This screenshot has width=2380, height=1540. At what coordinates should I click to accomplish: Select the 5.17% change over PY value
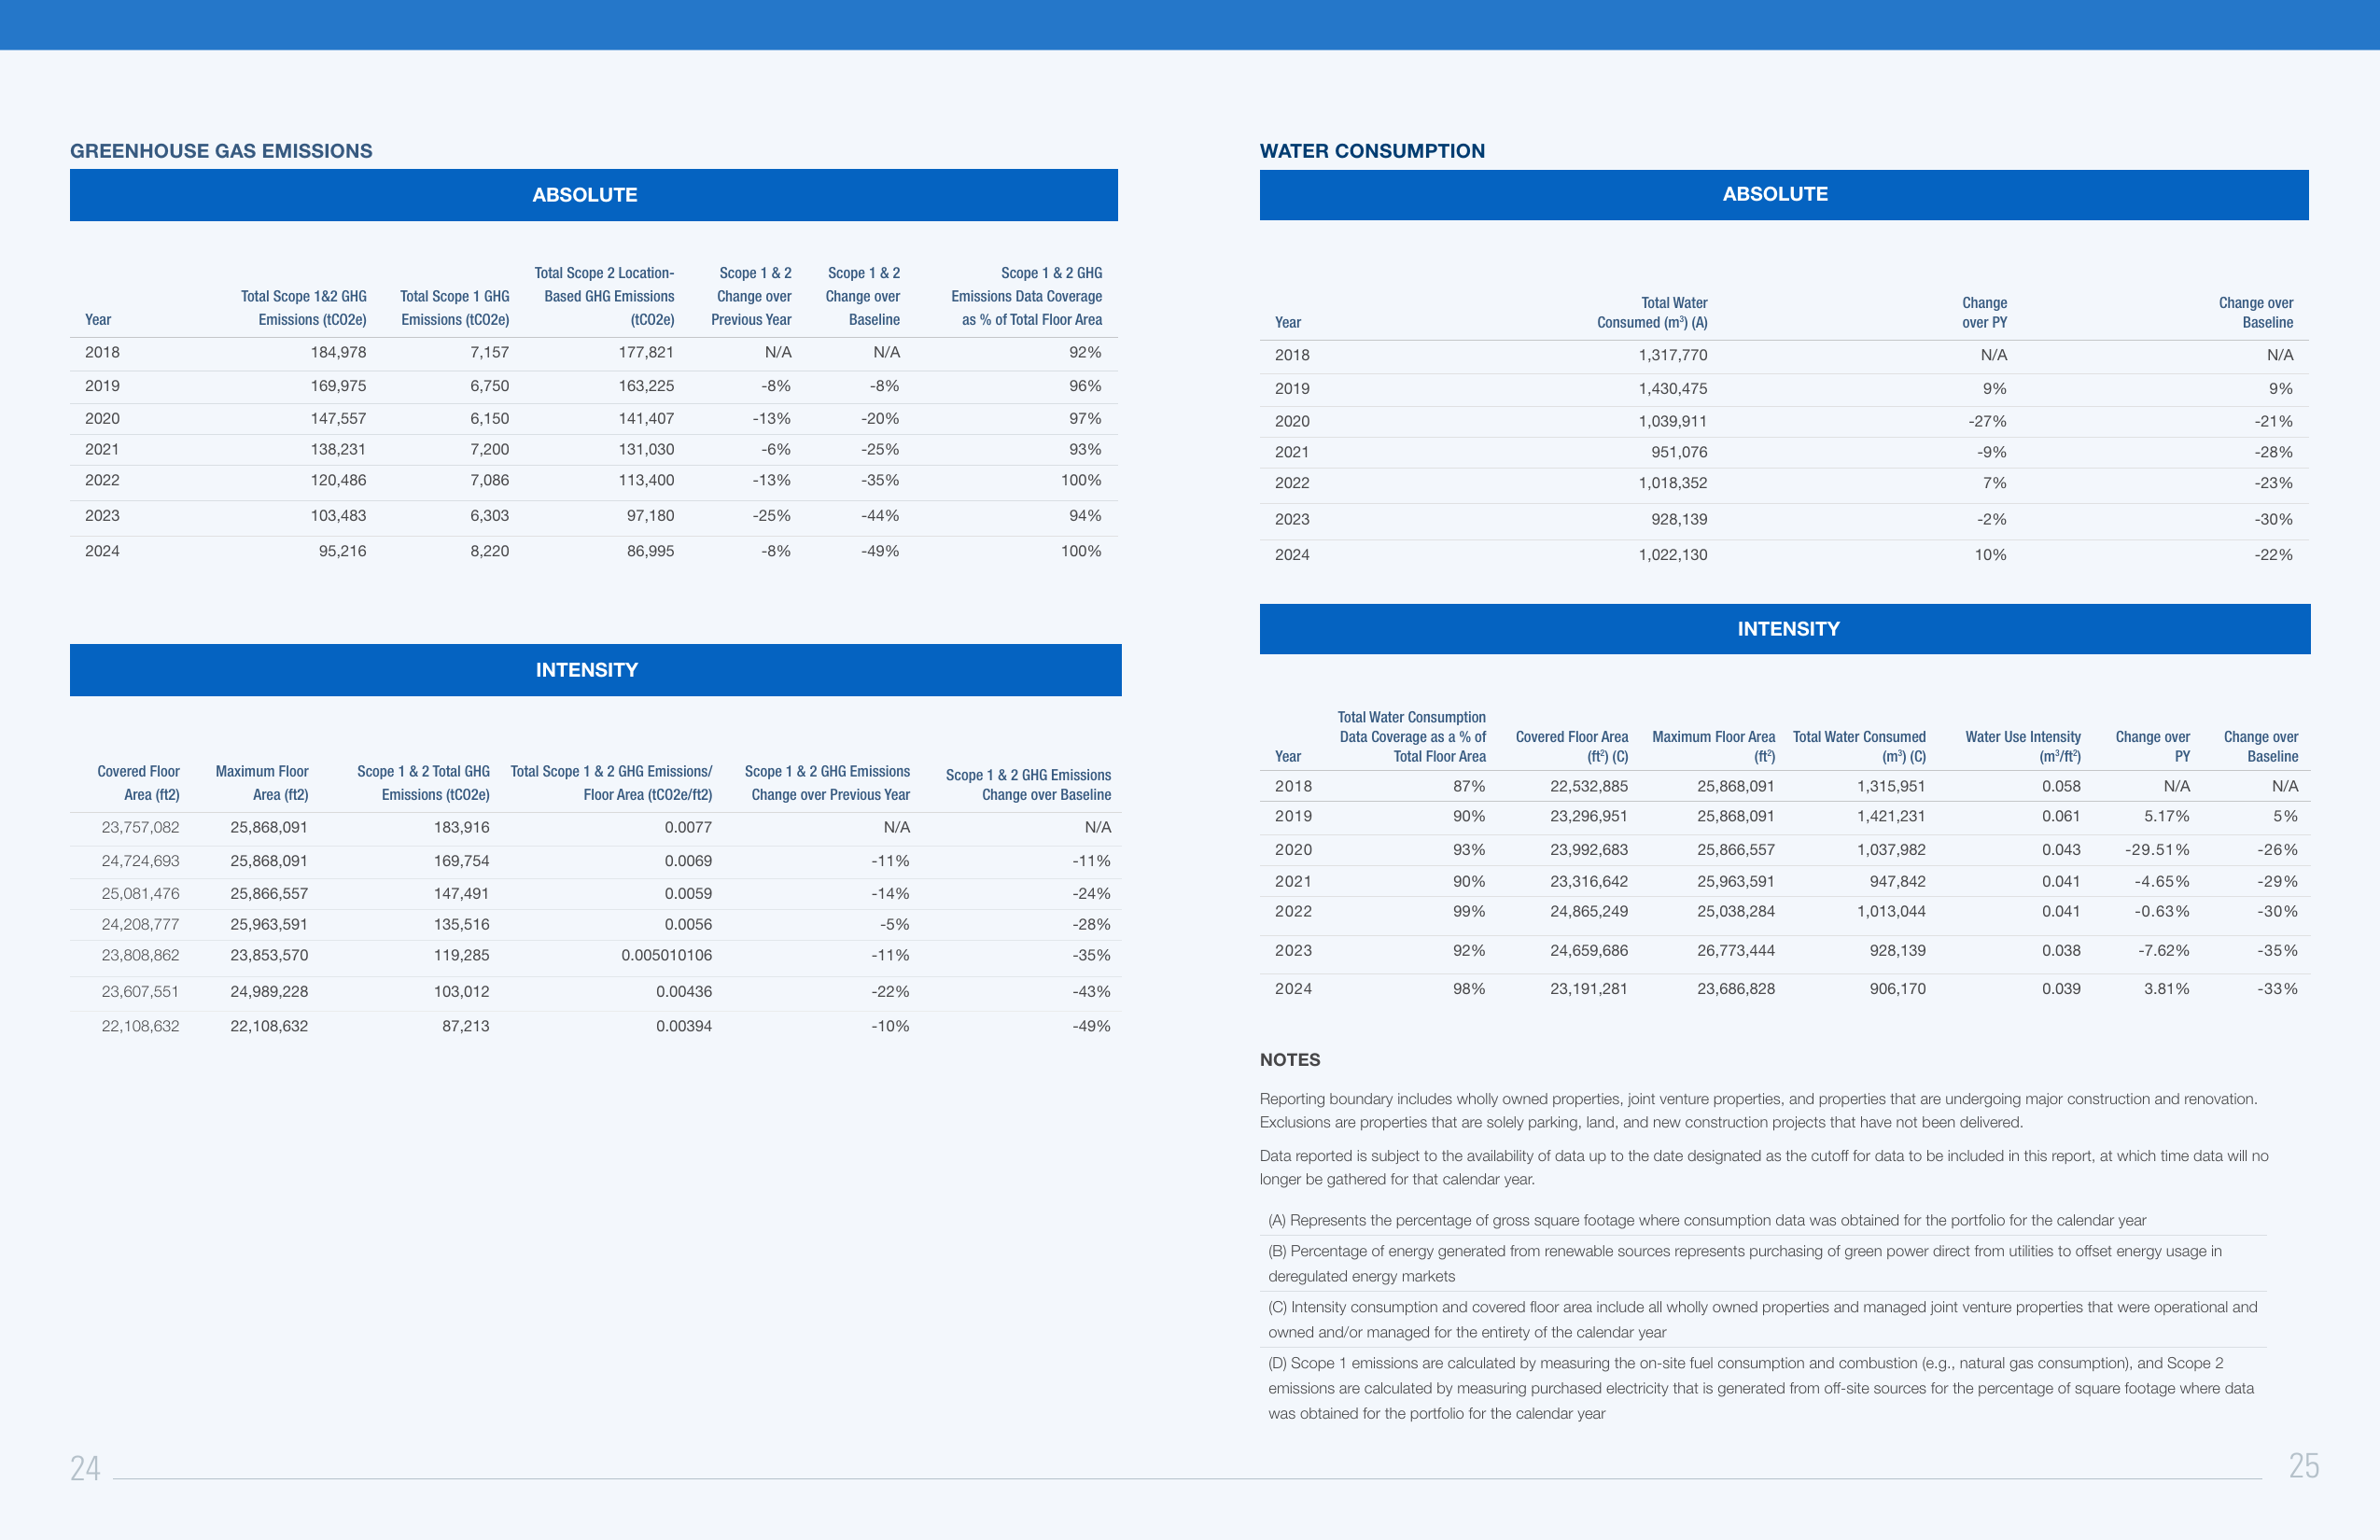[2166, 816]
